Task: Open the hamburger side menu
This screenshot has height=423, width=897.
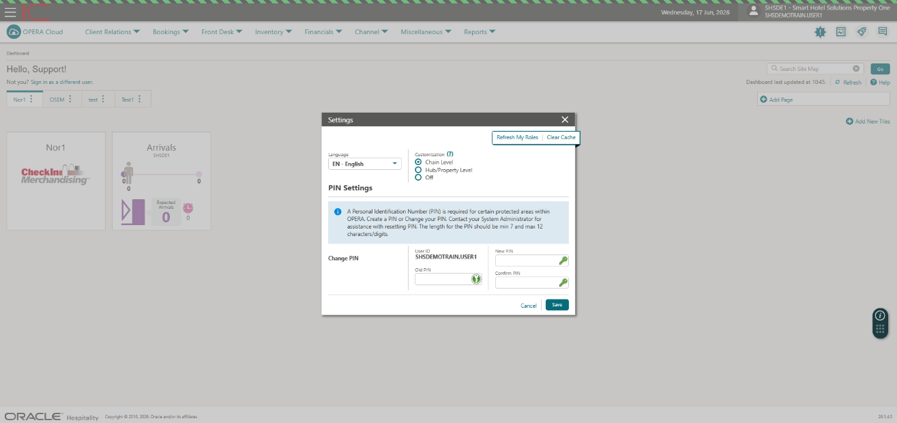Action: click(10, 12)
